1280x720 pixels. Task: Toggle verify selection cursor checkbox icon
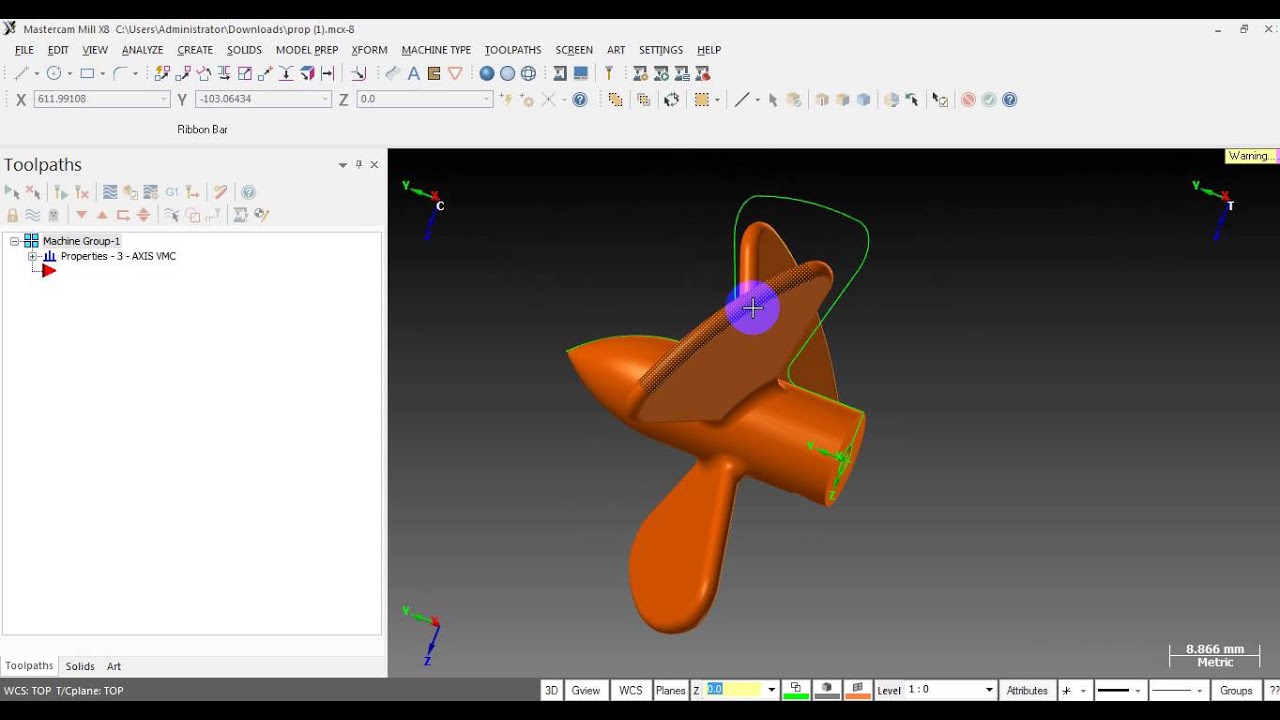click(939, 99)
